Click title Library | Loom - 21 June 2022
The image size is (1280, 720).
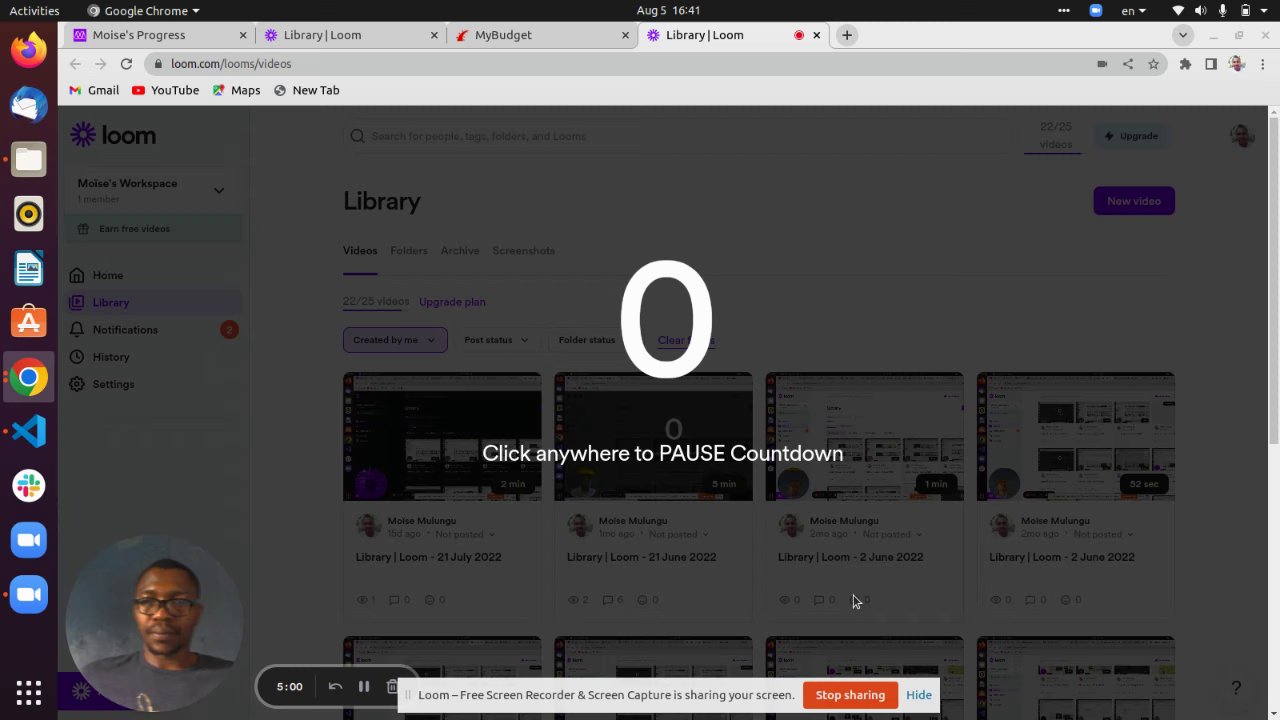click(641, 557)
